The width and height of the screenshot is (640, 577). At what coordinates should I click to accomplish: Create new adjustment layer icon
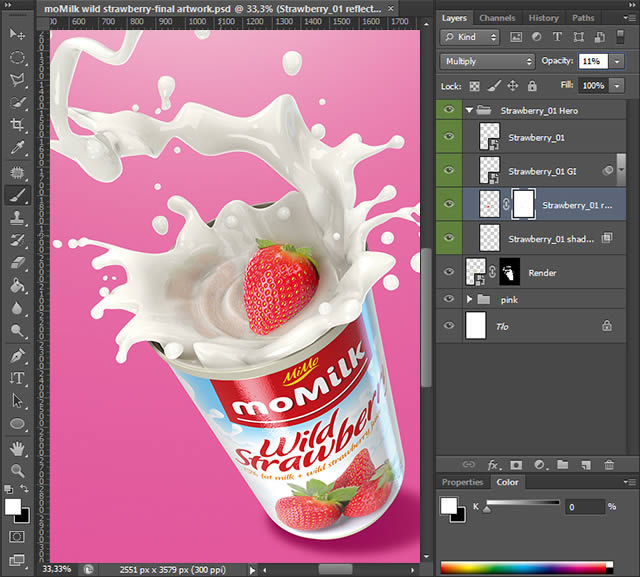click(x=540, y=465)
